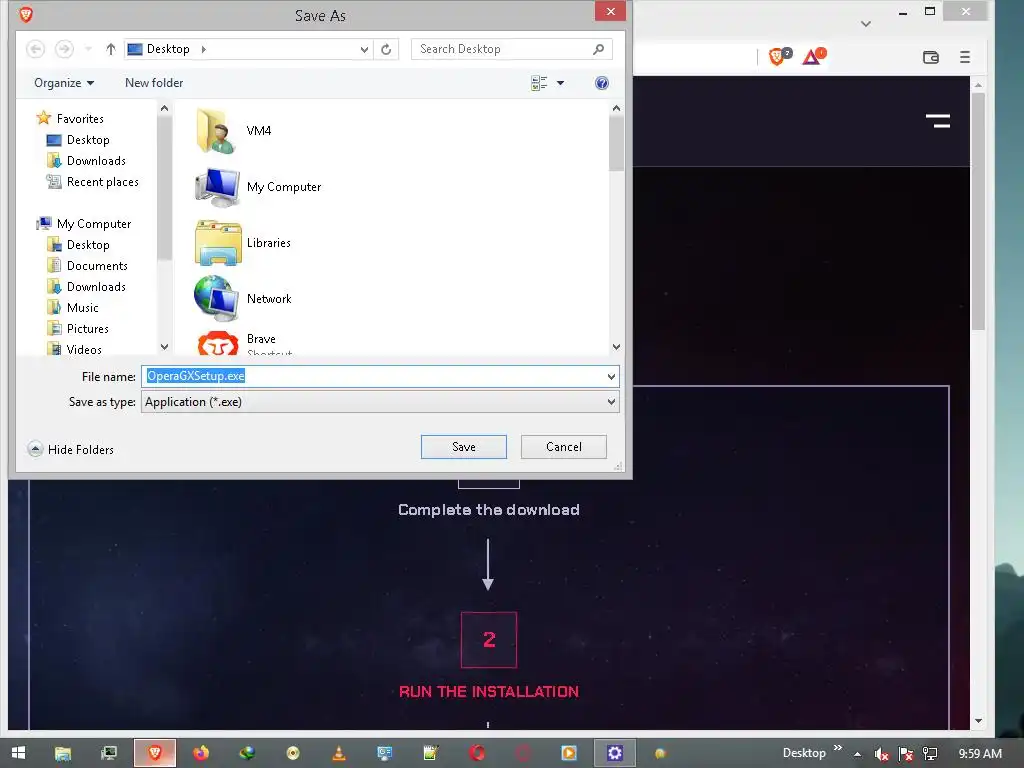Open the Save as type dropdown
The height and width of the screenshot is (768, 1024).
[380, 402]
